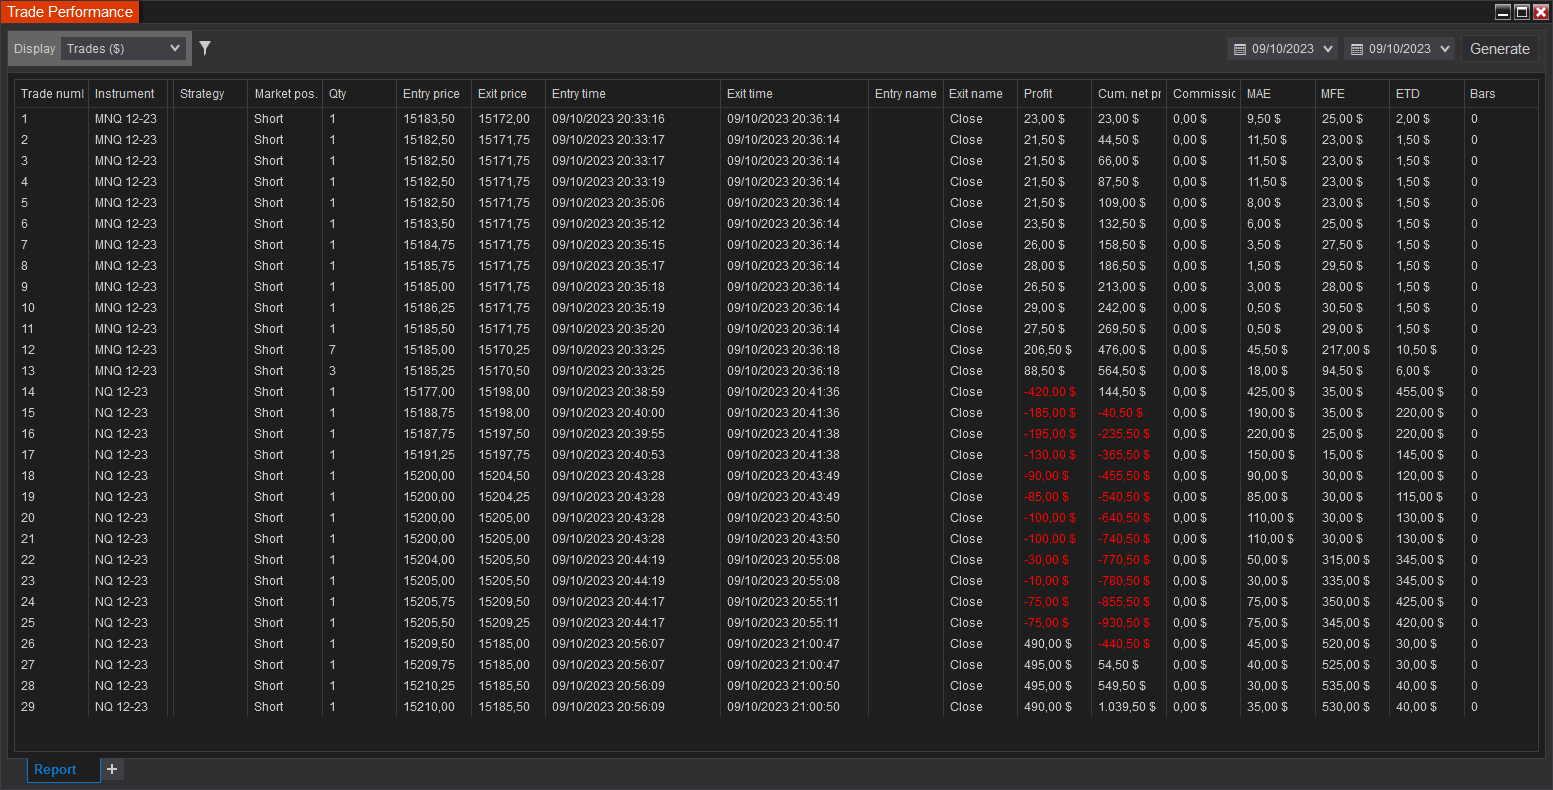Click the red loss value -185,00 $
The height and width of the screenshot is (790, 1553).
point(1050,413)
